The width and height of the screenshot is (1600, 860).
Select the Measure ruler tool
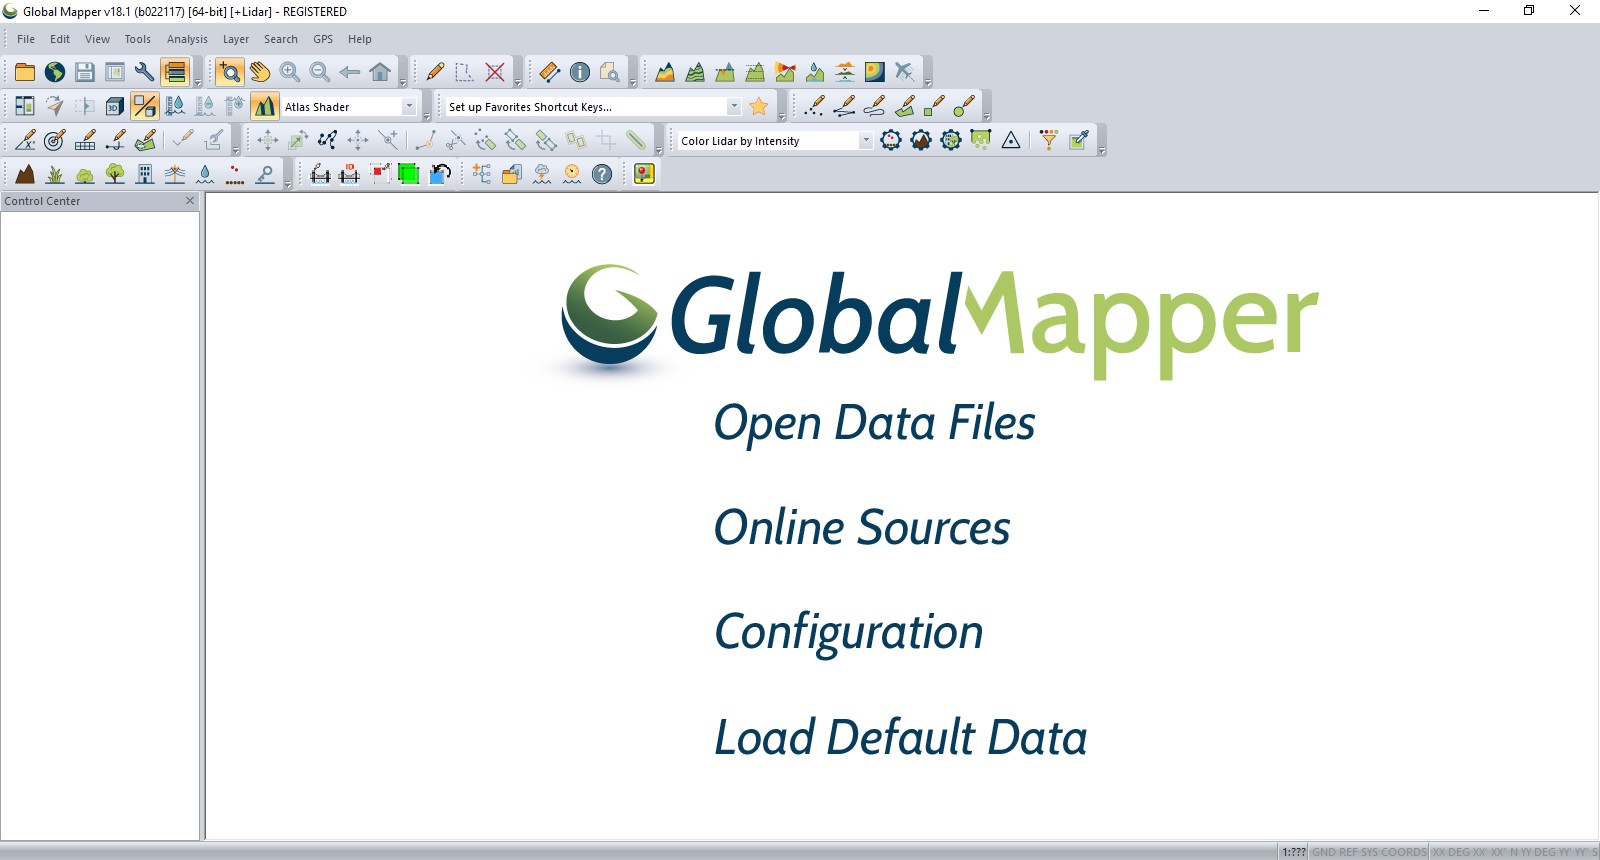point(550,72)
